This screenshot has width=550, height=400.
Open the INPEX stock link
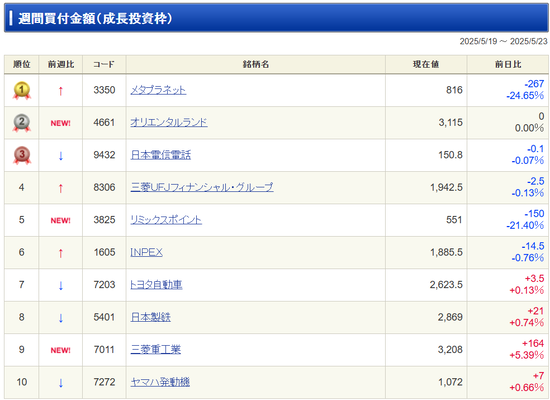(147, 252)
